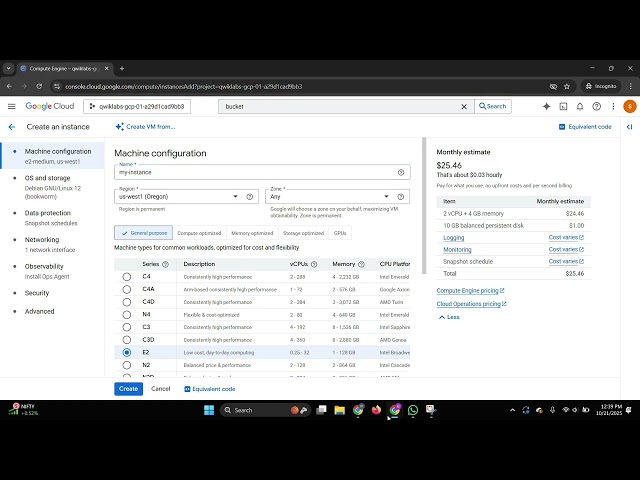The width and height of the screenshot is (640, 480).
Task: Switch to the Compute optimized tab
Action: pos(199,233)
